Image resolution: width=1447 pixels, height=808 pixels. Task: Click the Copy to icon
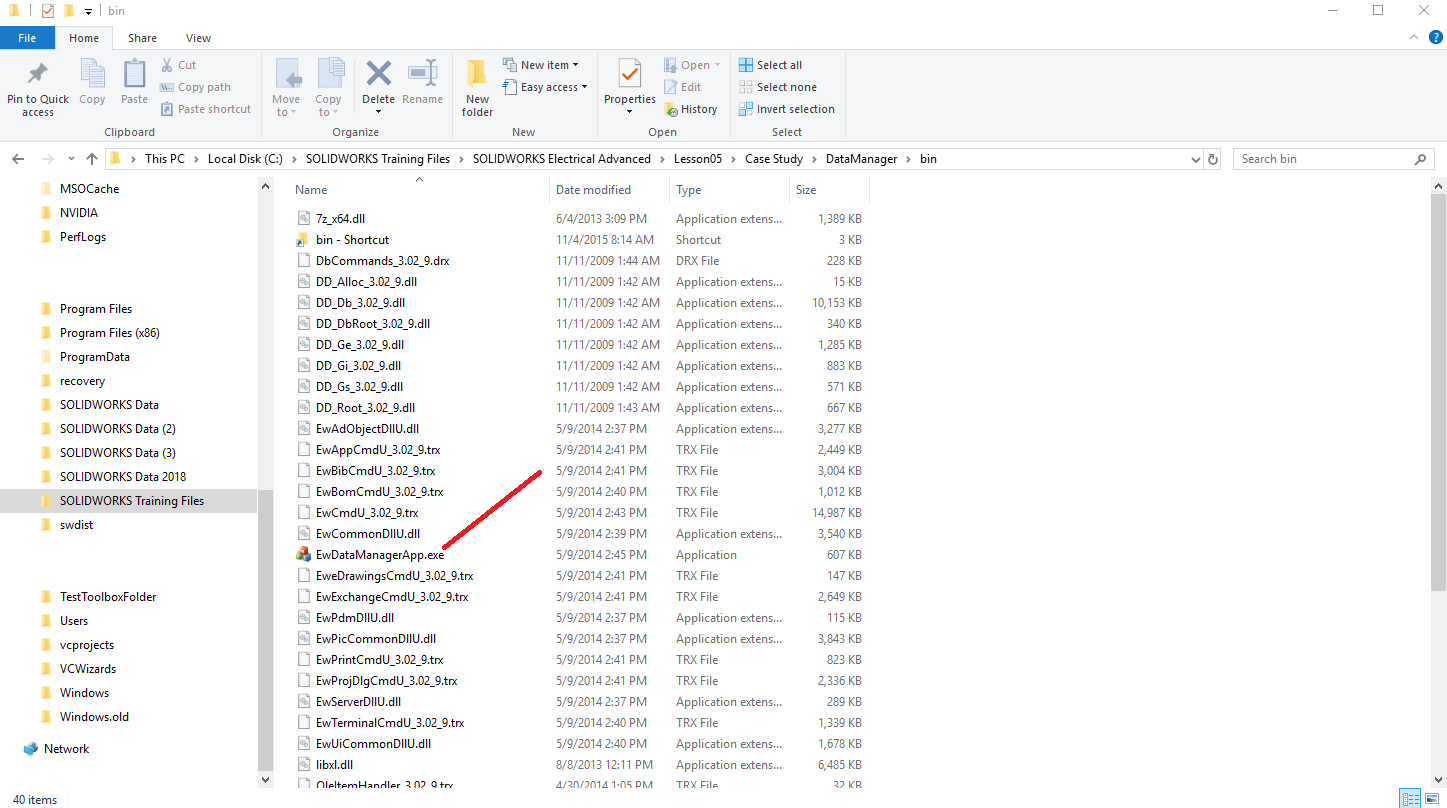click(329, 74)
